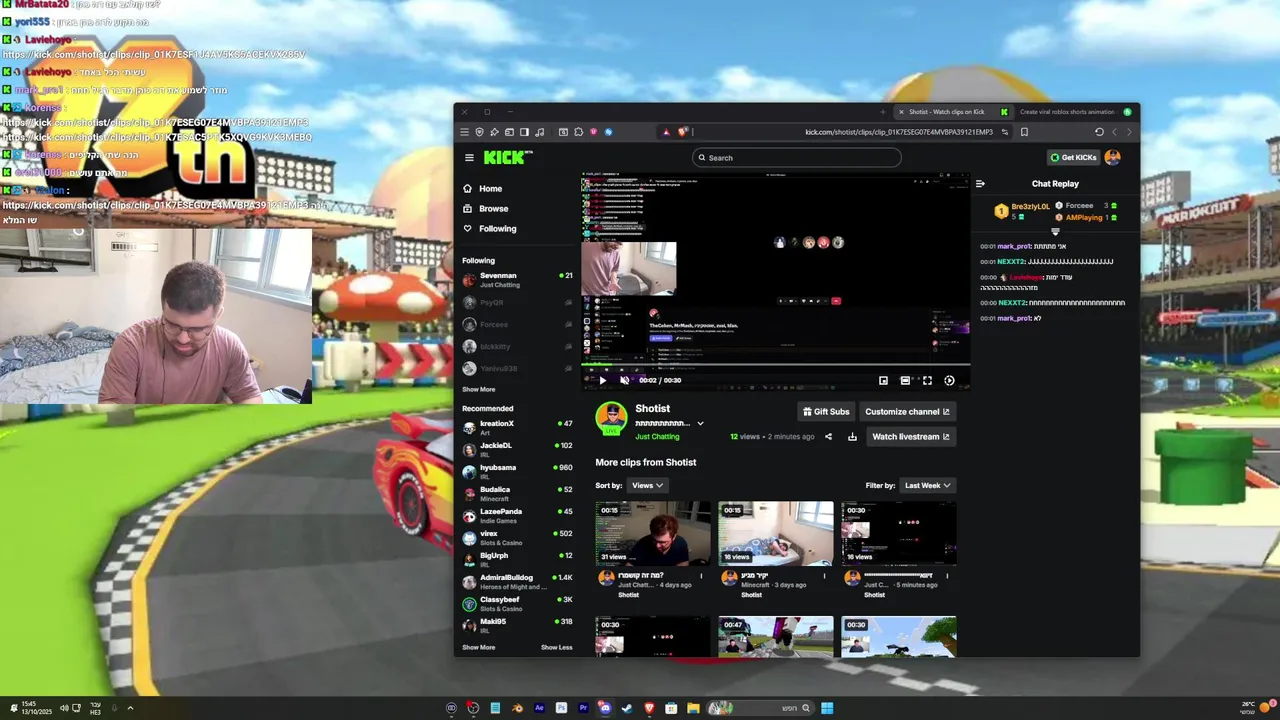
Task: Open new browser tab with plus
Action: tap(882, 112)
